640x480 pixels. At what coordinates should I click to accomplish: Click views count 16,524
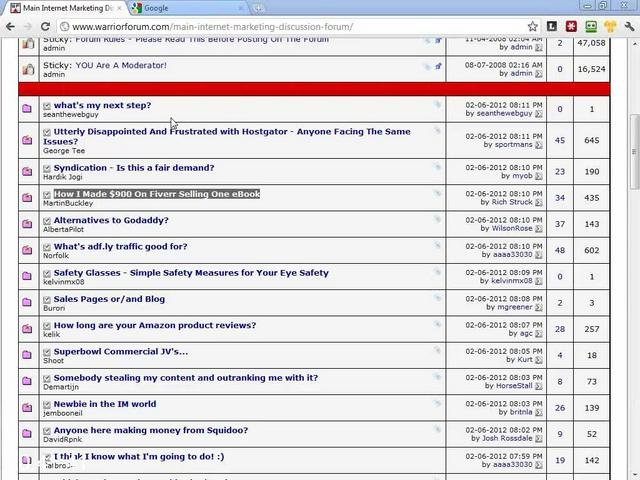591,69
